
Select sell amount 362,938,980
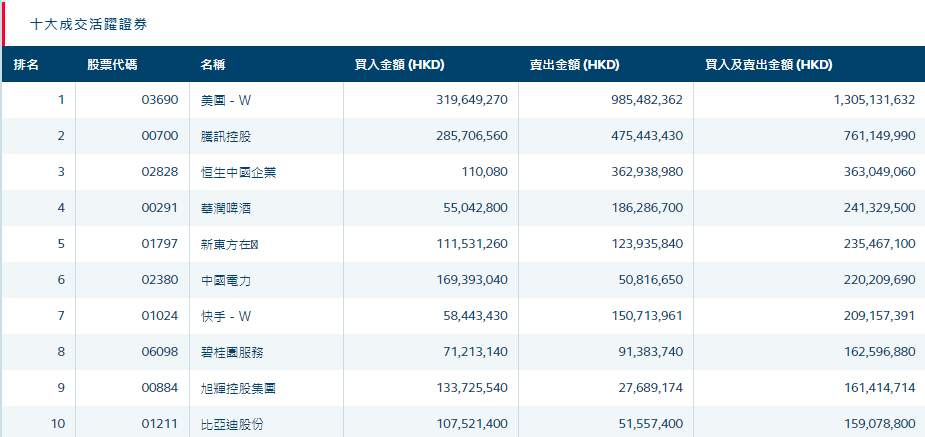coord(647,172)
